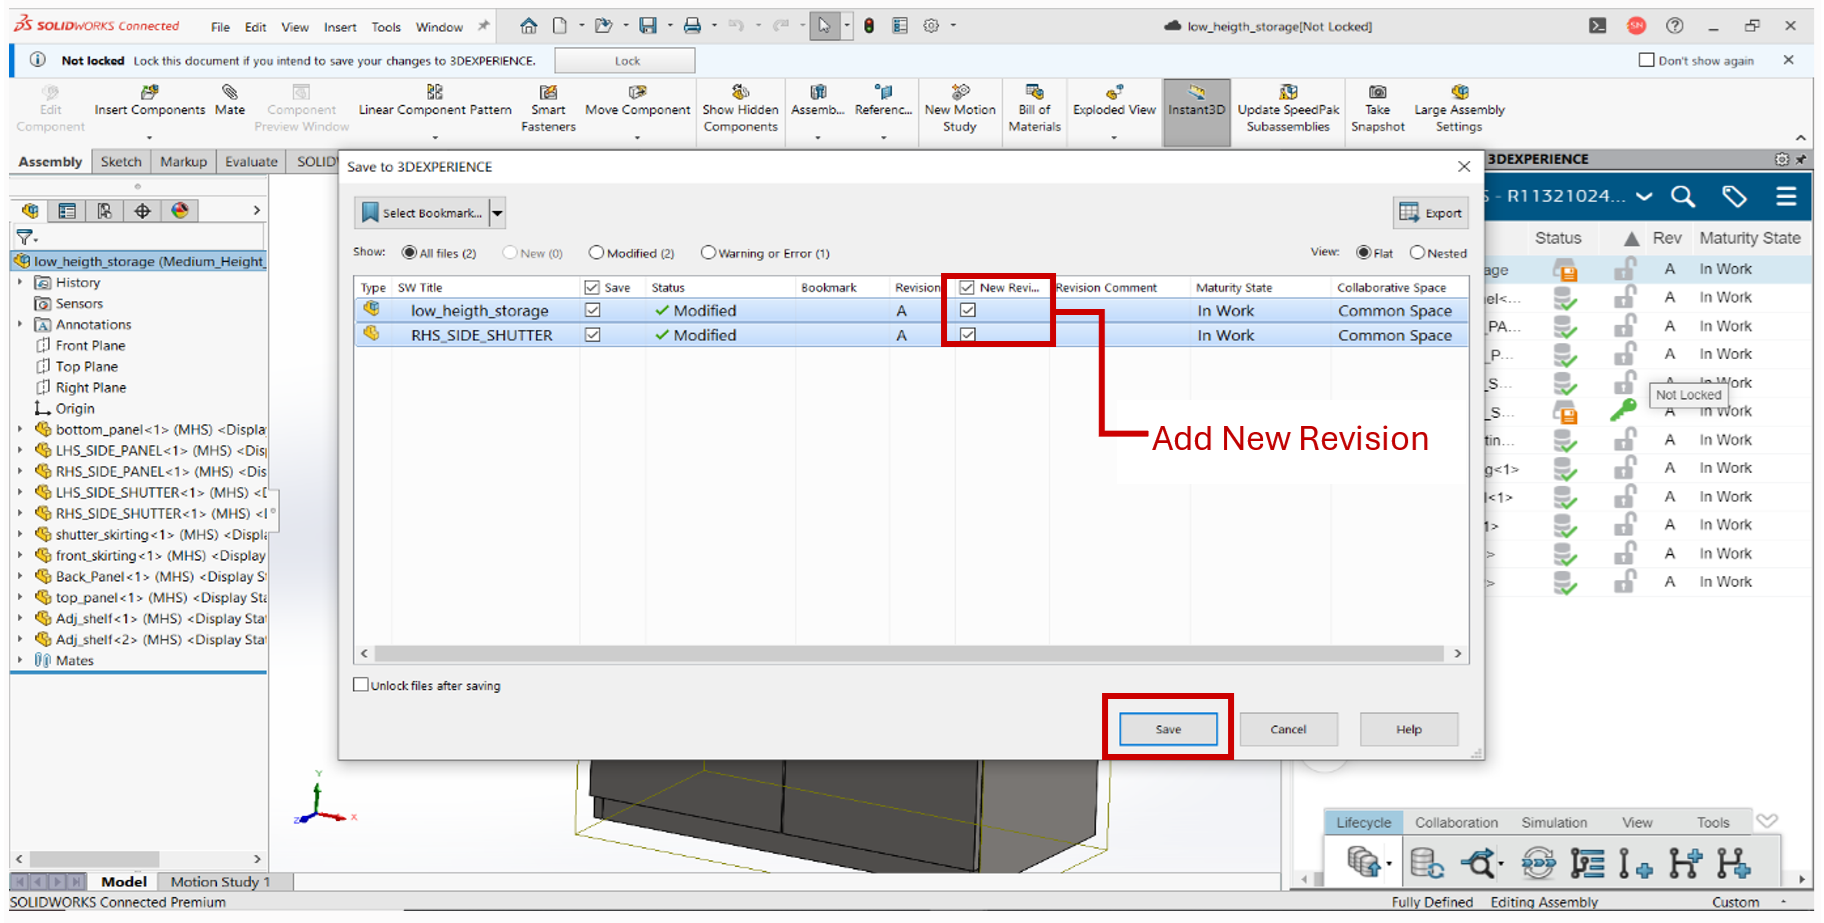1824x923 pixels.
Task: Switch to the Evaluate tab
Action: tap(251, 162)
